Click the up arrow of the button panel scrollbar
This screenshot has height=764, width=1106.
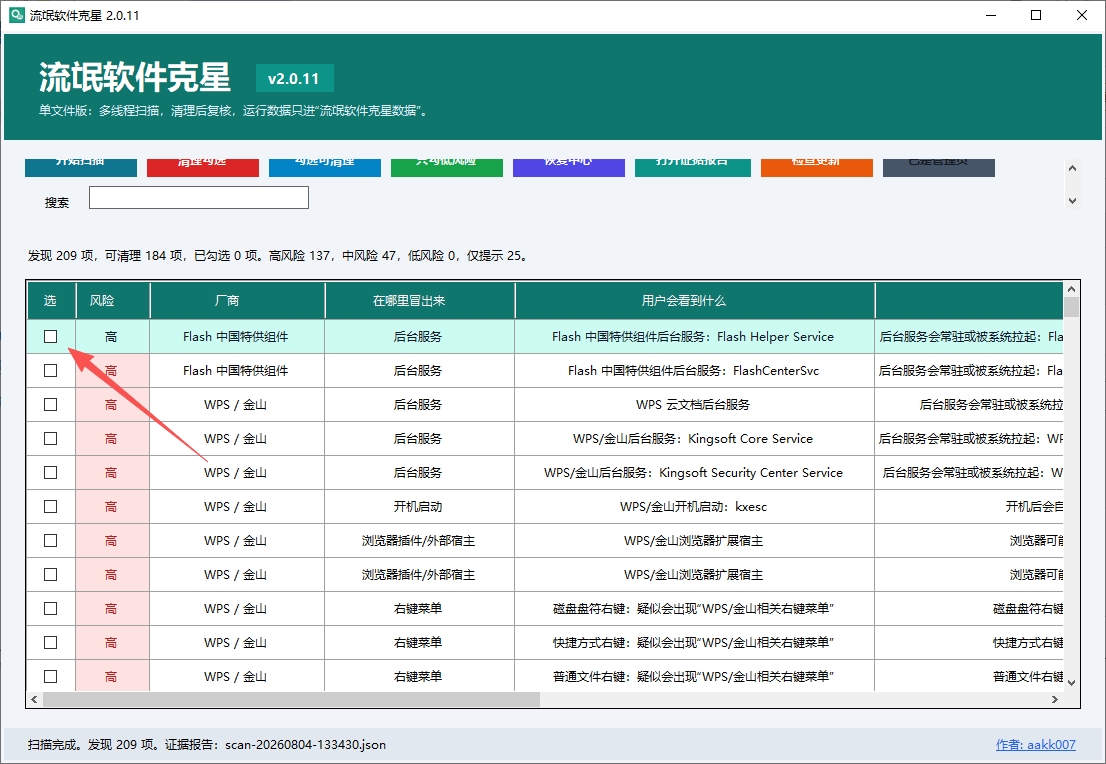tap(1072, 168)
